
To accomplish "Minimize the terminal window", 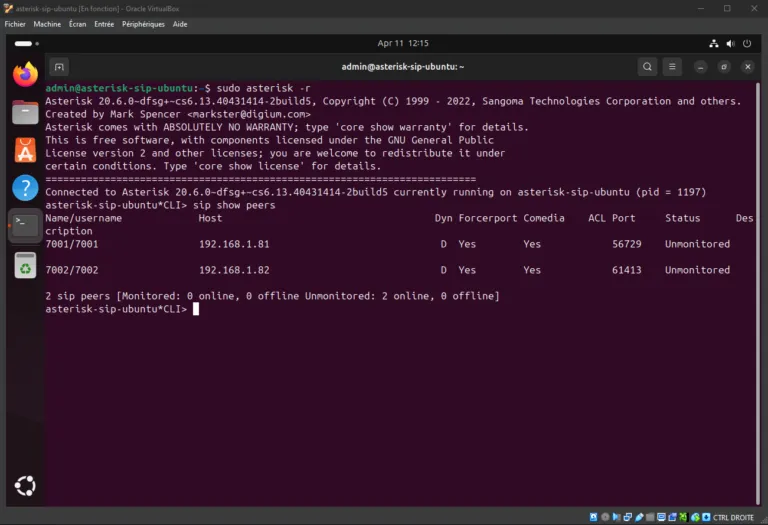I will pos(700,67).
